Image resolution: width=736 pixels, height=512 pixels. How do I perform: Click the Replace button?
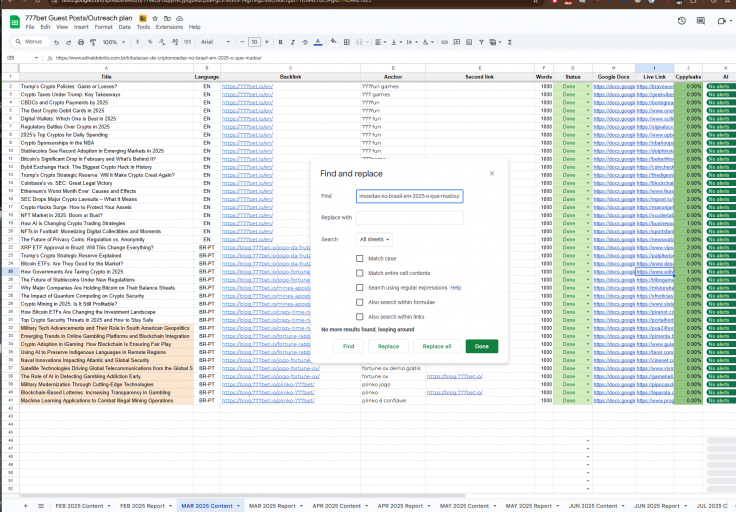pyautogui.click(x=388, y=346)
